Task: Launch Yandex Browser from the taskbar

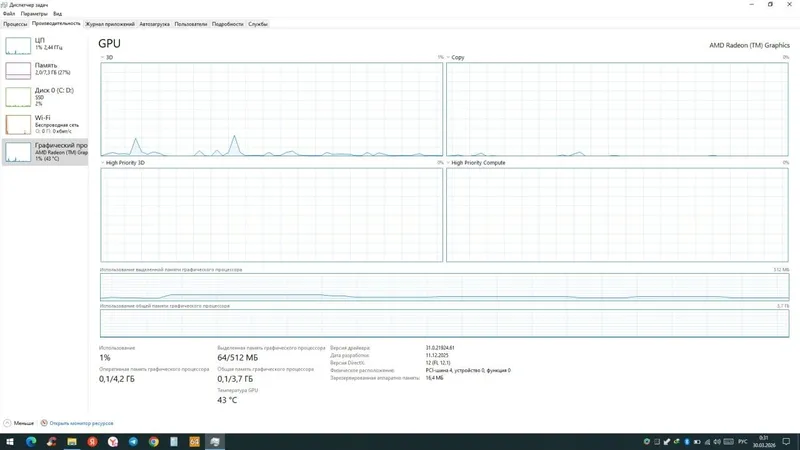Action: click(x=113, y=442)
